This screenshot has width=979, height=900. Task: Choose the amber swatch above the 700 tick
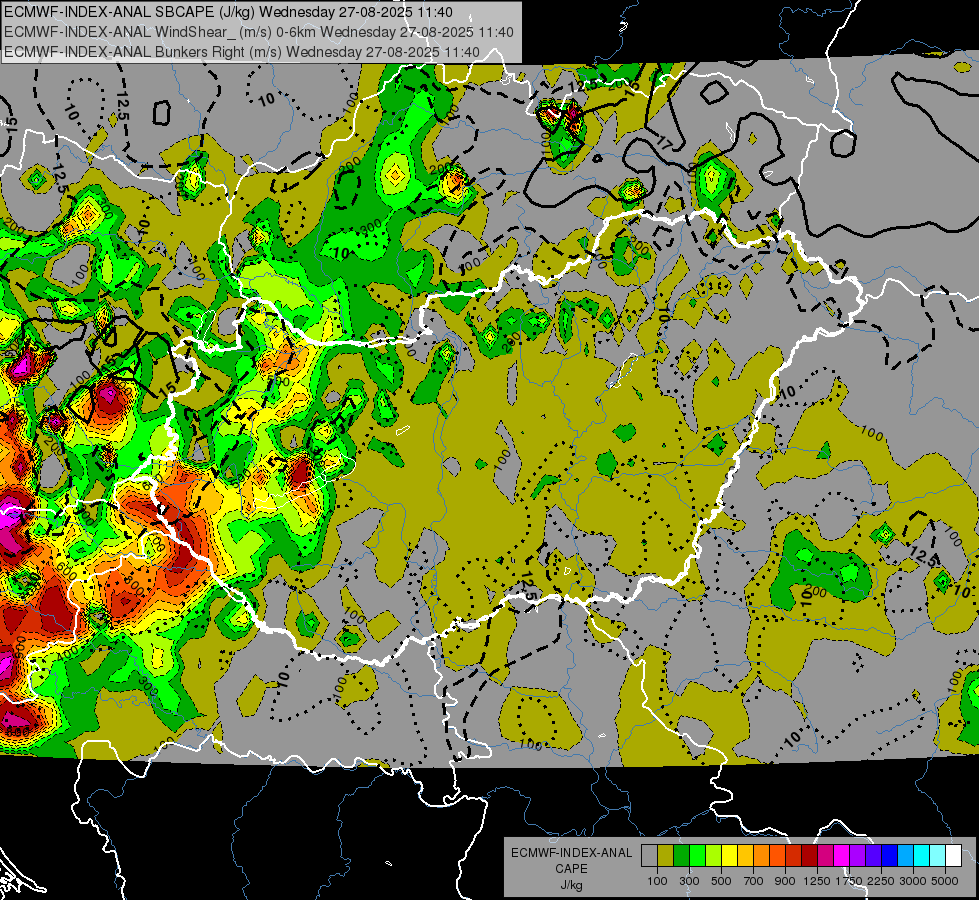(x=745, y=855)
